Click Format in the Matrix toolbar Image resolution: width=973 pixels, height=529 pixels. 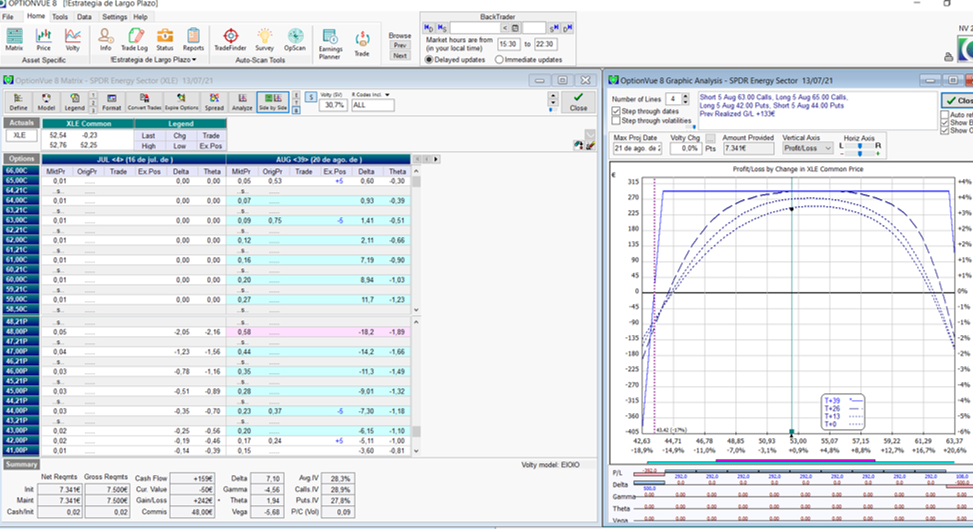[x=112, y=102]
